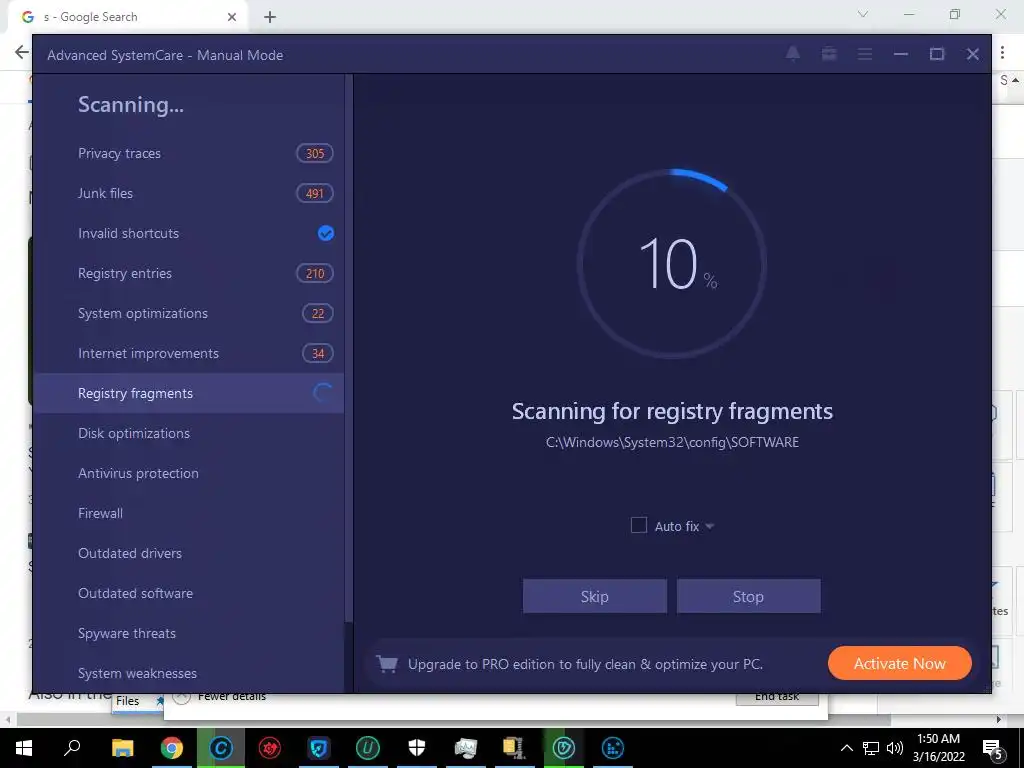Open Task Manager icon in taskbar
The width and height of the screenshot is (1024, 768).
(466, 748)
